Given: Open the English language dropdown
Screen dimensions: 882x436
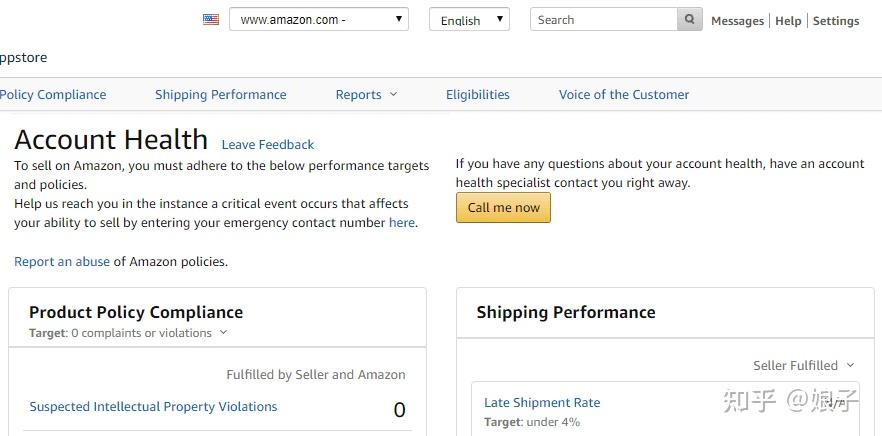Looking at the screenshot, I should pos(469,19).
